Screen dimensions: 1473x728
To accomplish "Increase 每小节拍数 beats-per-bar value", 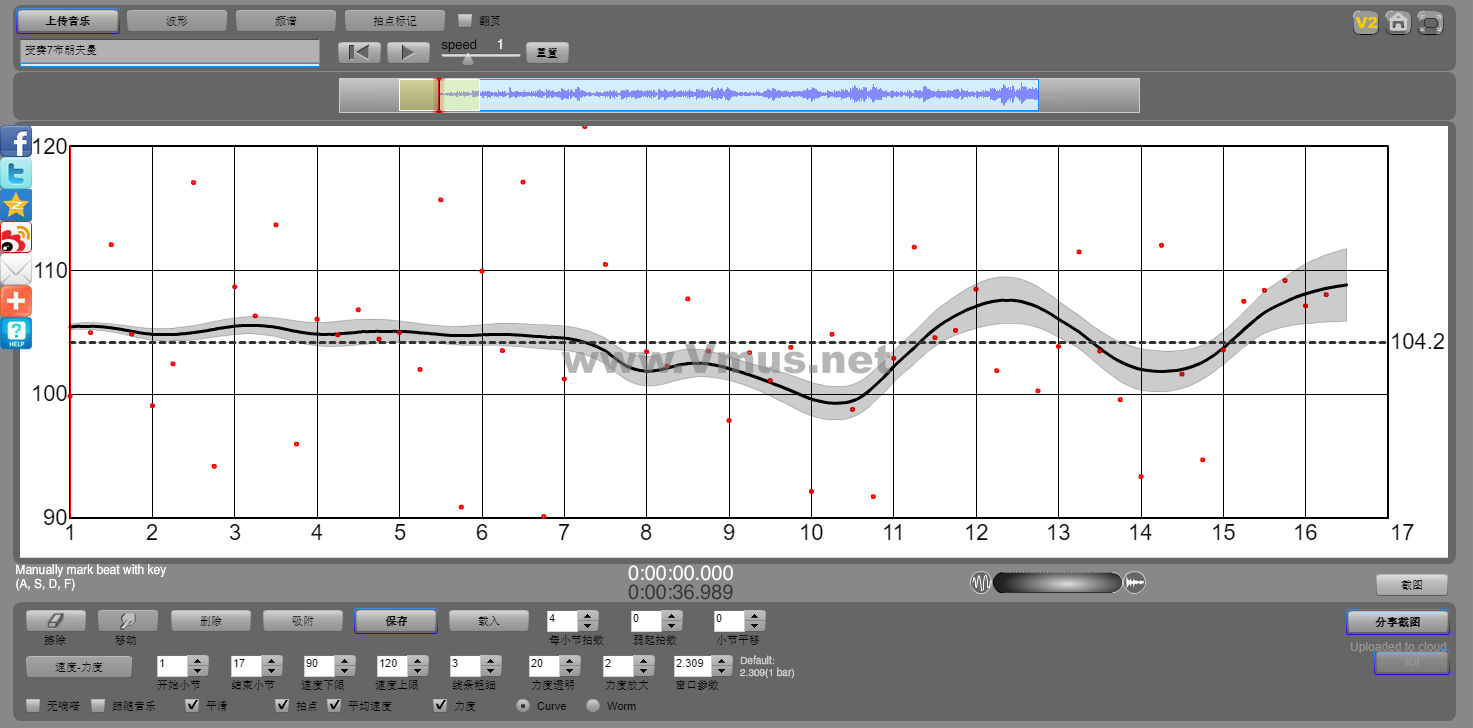I will 588,616.
